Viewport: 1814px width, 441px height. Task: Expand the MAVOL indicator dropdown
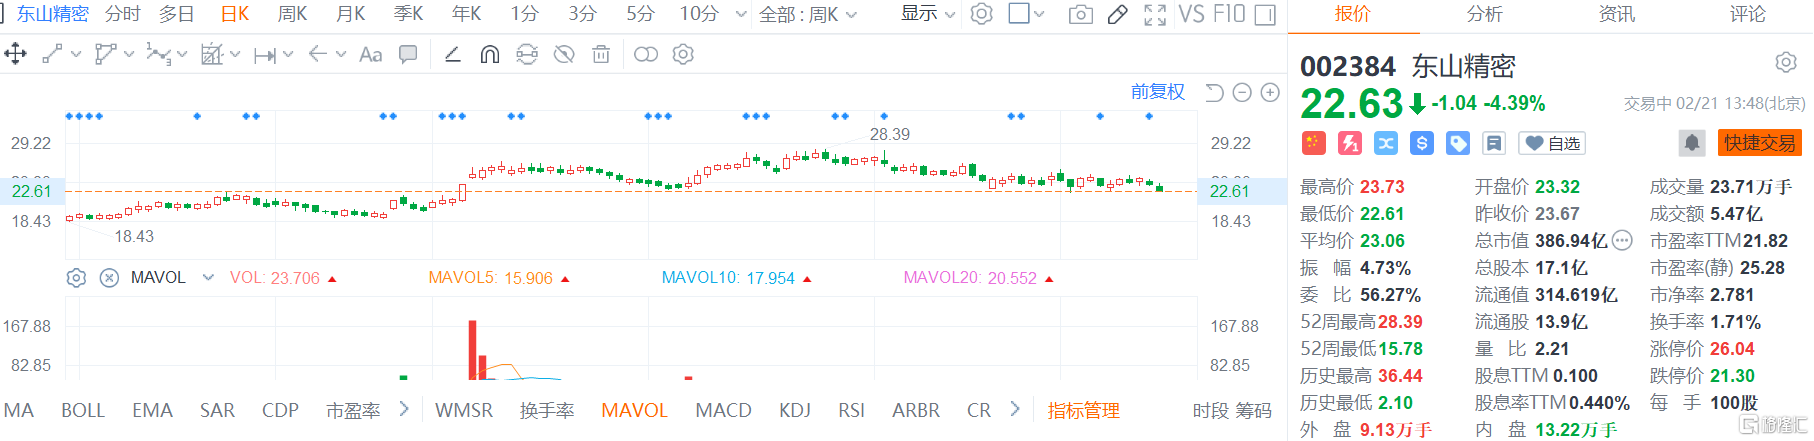point(208,277)
